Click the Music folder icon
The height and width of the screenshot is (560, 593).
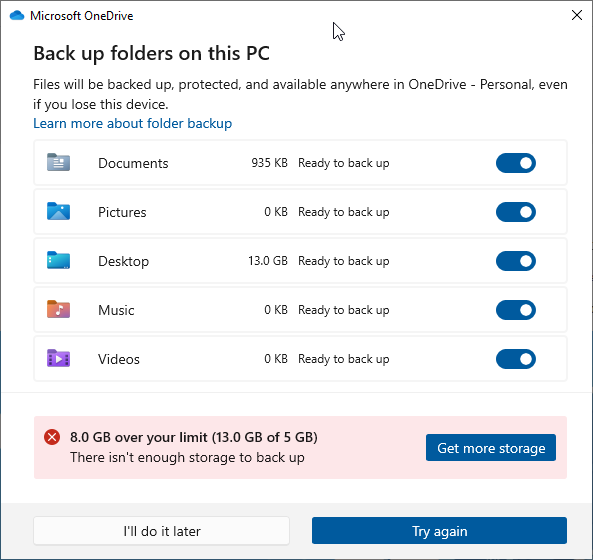tap(58, 309)
